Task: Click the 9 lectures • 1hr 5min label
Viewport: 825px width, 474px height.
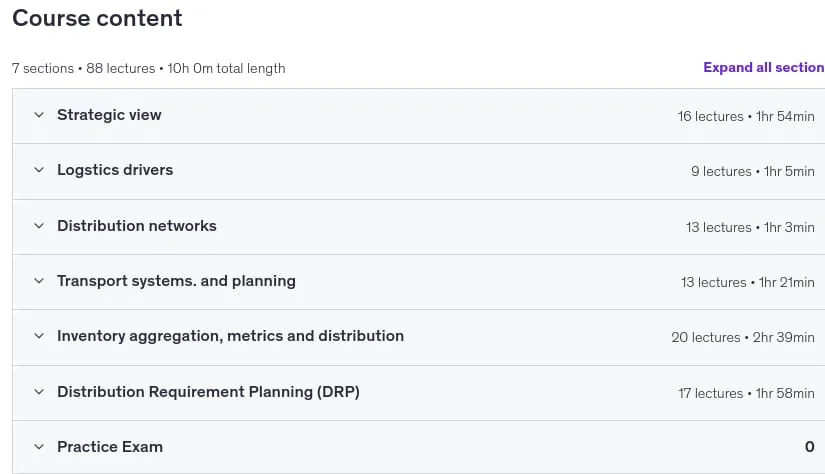Action: (x=753, y=172)
